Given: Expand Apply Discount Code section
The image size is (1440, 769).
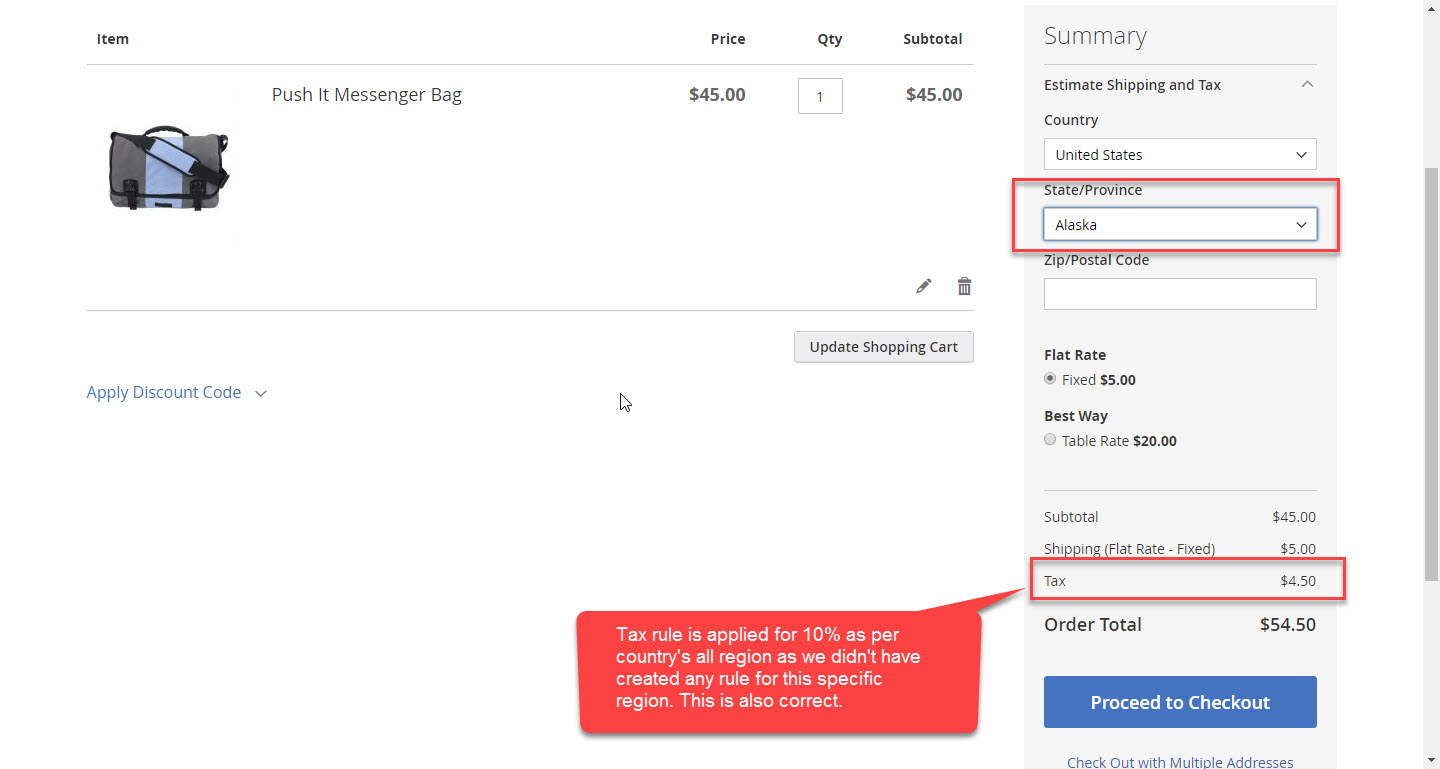Looking at the screenshot, I should (x=176, y=392).
